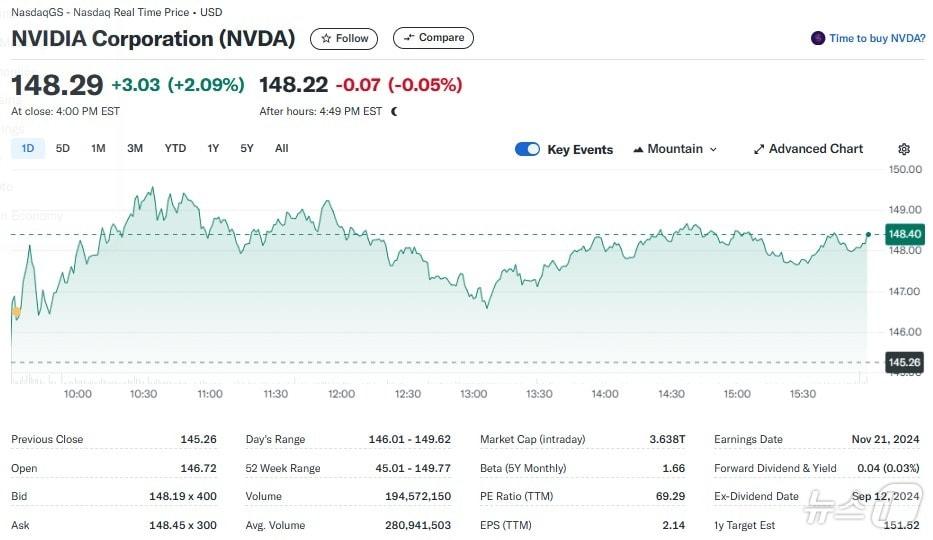
Task: Toggle the Key Events switch
Action: pyautogui.click(x=527, y=149)
